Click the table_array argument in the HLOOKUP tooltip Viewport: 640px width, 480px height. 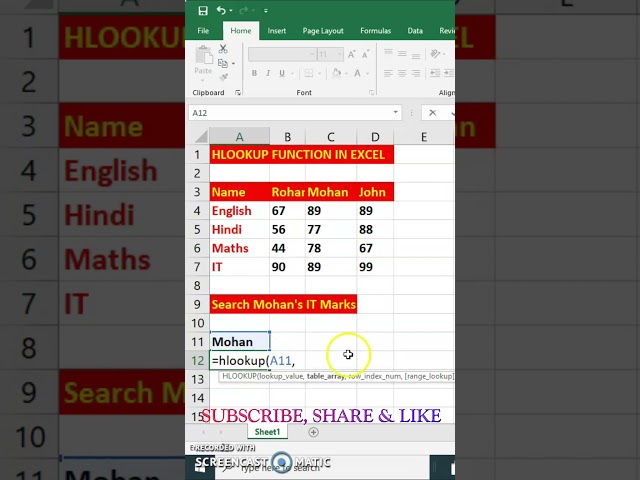coord(325,376)
